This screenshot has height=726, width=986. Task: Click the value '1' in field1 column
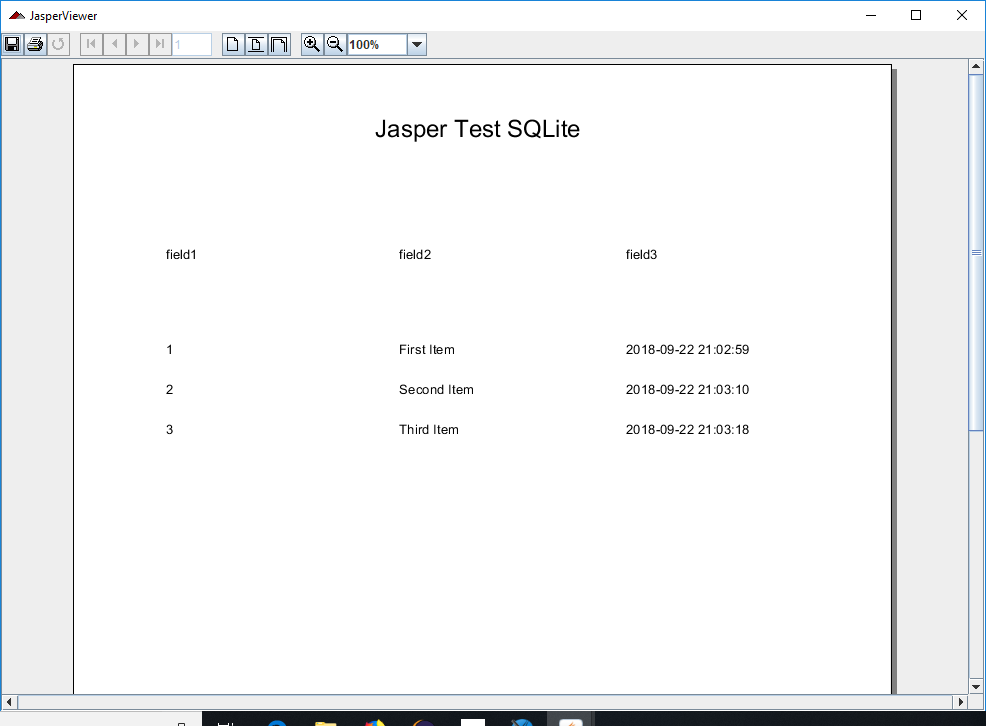[169, 349]
